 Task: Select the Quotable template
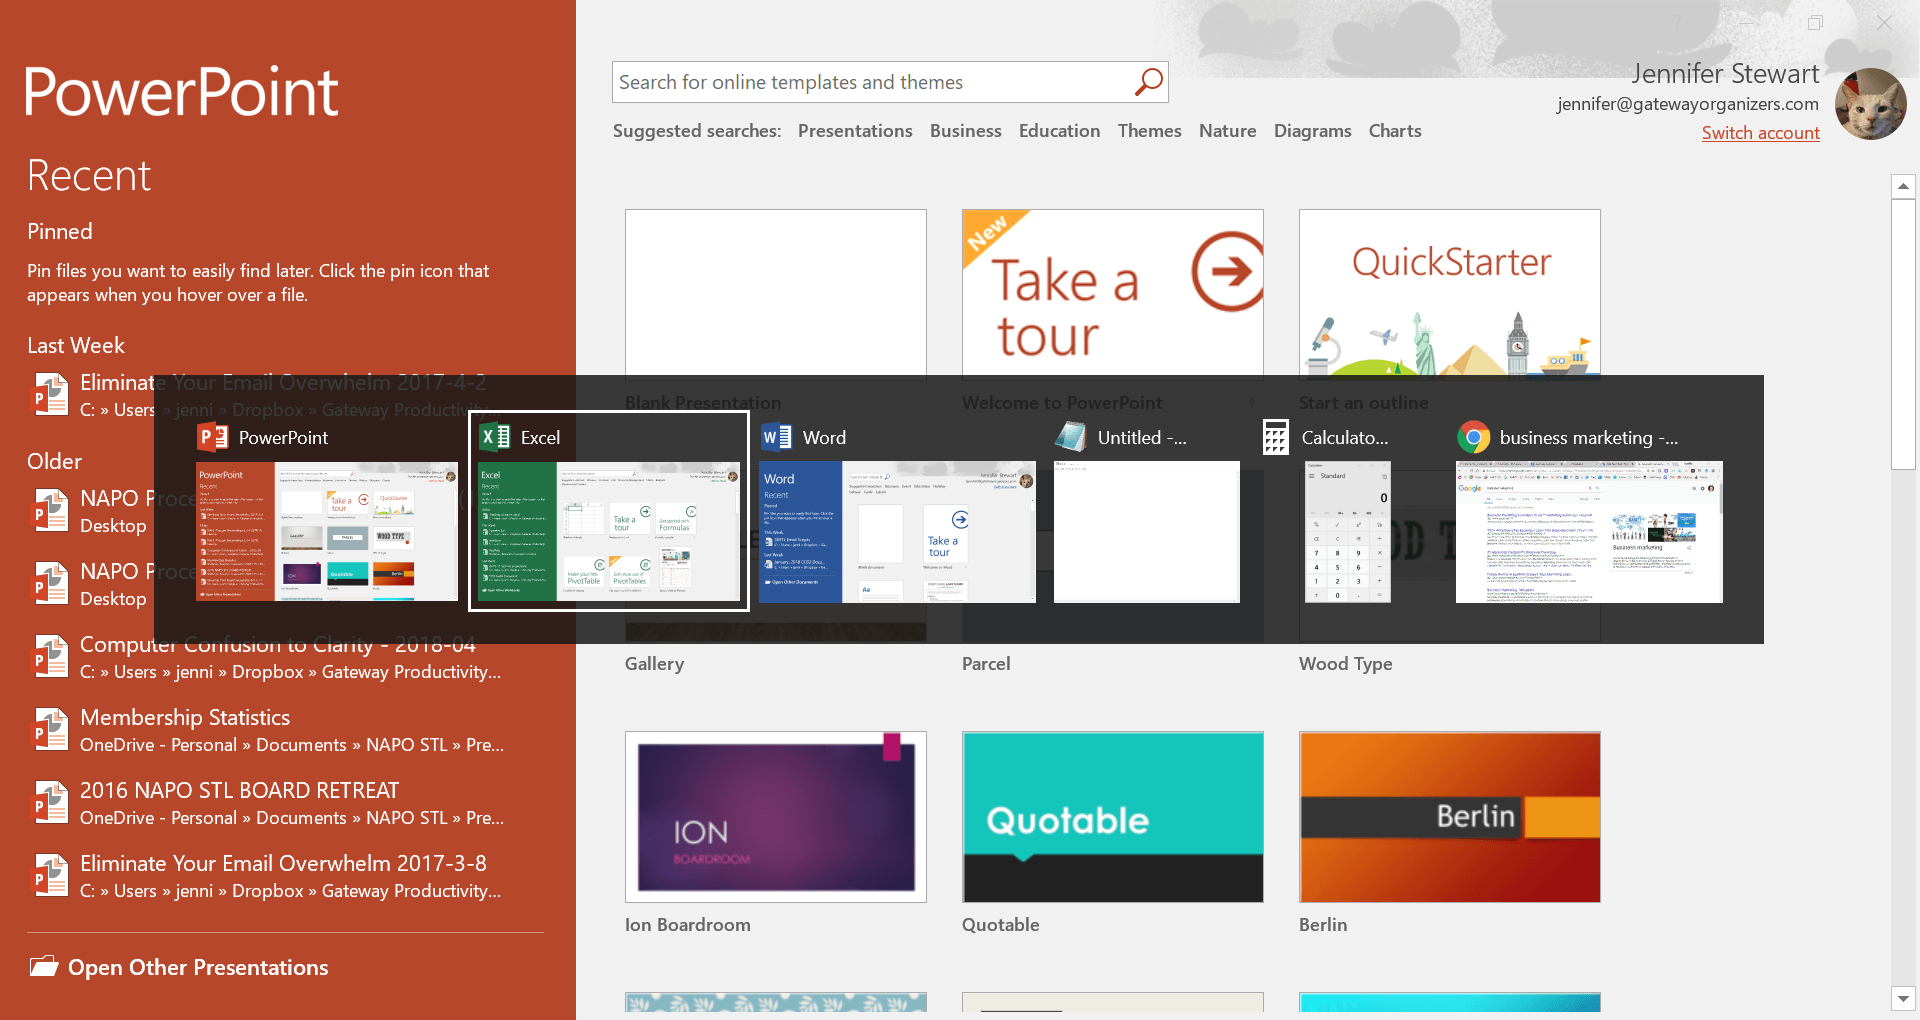(x=1113, y=817)
